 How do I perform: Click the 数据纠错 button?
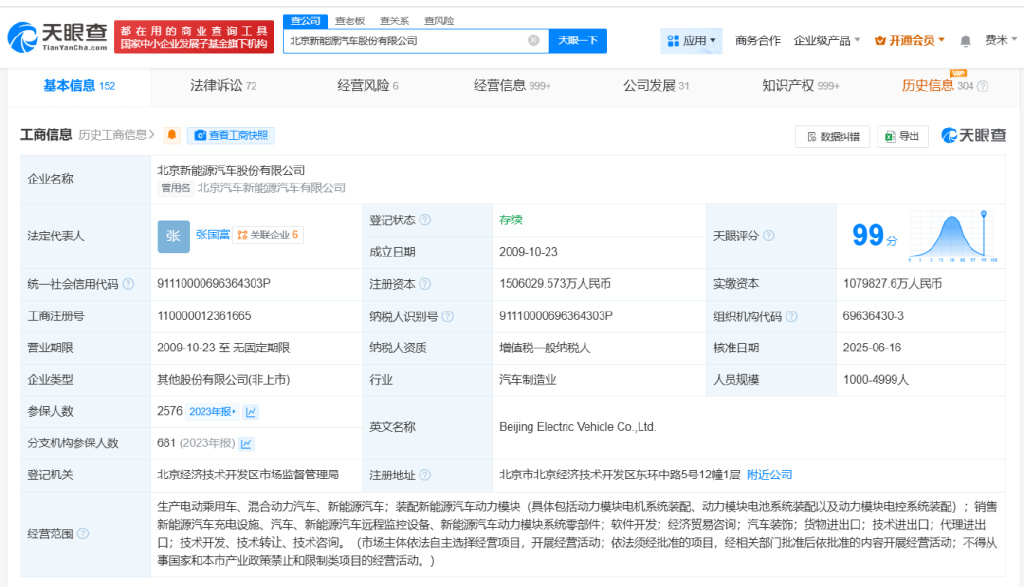[x=833, y=136]
